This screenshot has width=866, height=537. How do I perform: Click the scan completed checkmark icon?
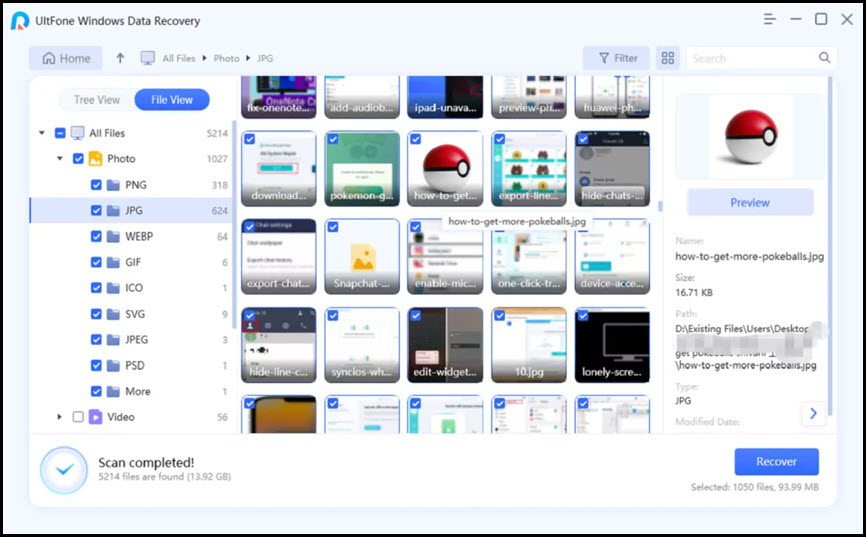(64, 470)
